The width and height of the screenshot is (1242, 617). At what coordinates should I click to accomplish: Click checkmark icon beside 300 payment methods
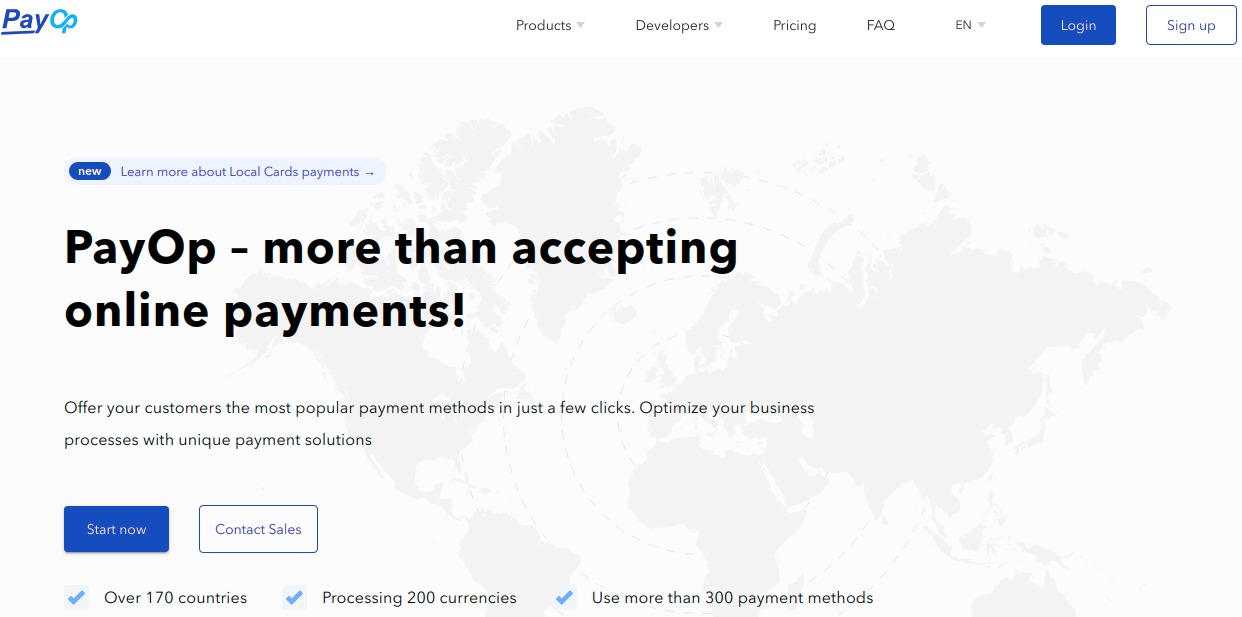[x=565, y=598]
